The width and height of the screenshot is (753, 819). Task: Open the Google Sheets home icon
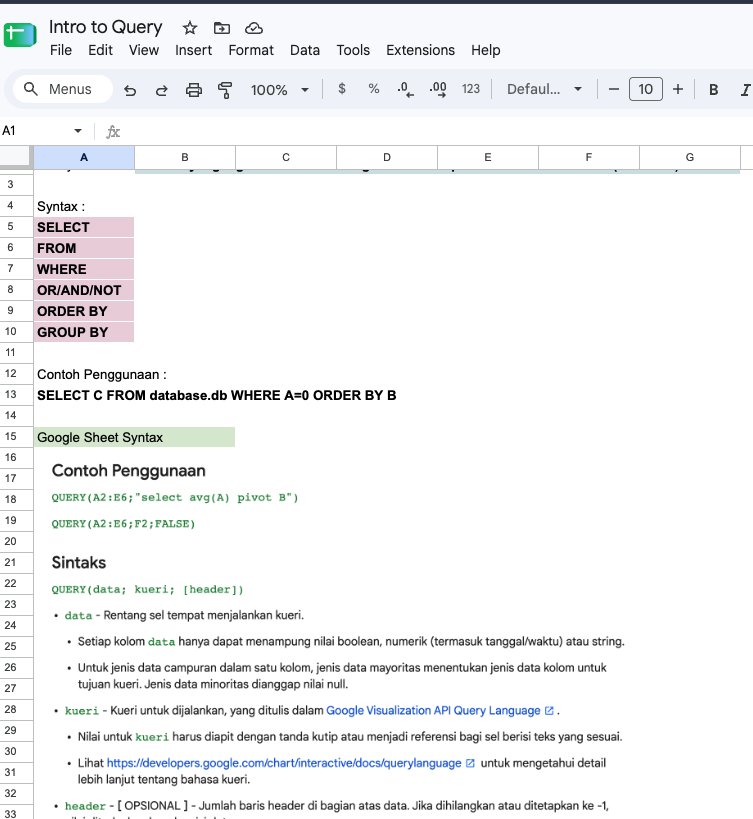click(x=20, y=36)
